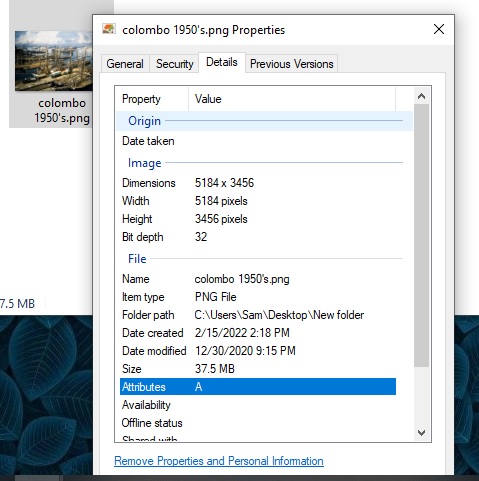Click the value 5184 x 3456

tap(224, 183)
